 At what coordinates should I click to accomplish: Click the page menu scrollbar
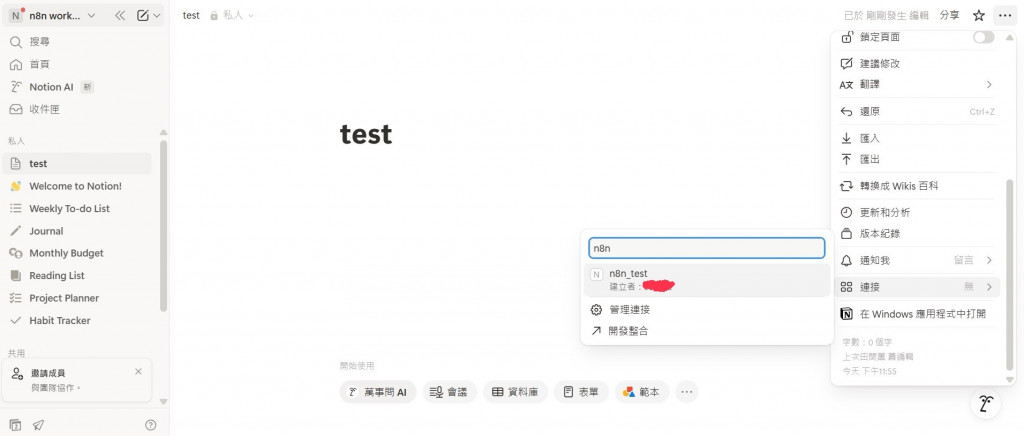(x=1010, y=274)
